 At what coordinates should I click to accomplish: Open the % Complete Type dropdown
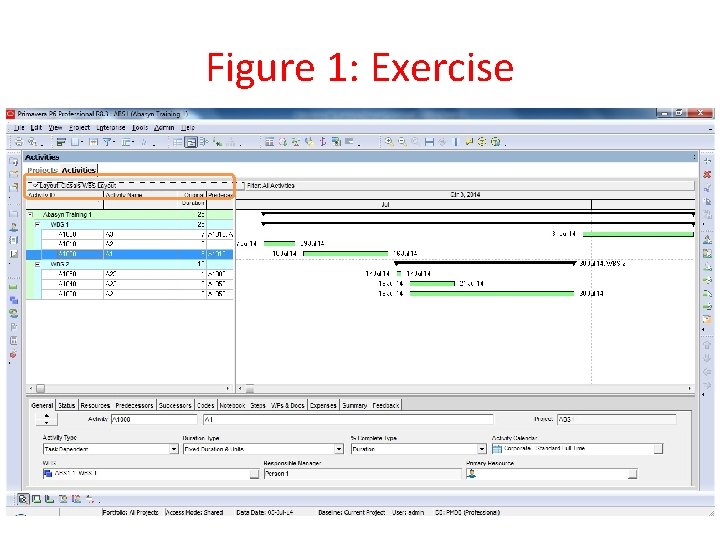pyautogui.click(x=482, y=449)
